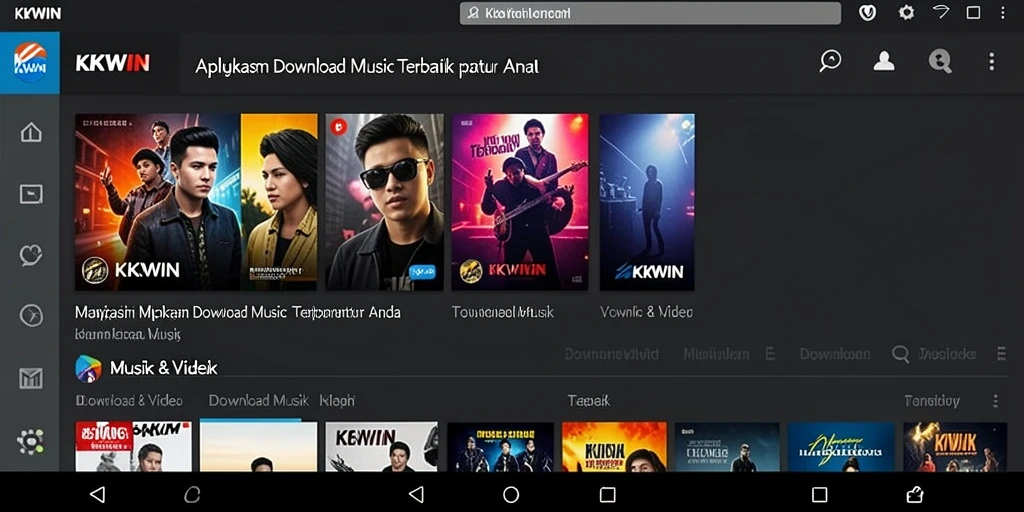Tap the Android home circle button
1024x512 pixels.
[511, 494]
